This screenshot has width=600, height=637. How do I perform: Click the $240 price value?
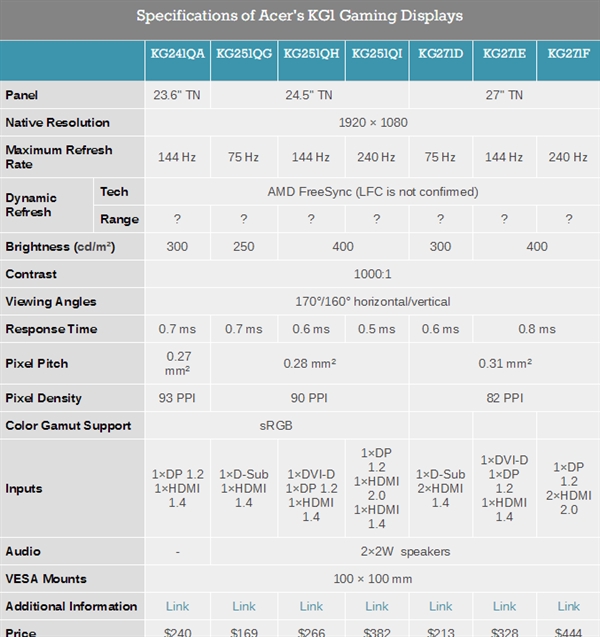pos(177,630)
